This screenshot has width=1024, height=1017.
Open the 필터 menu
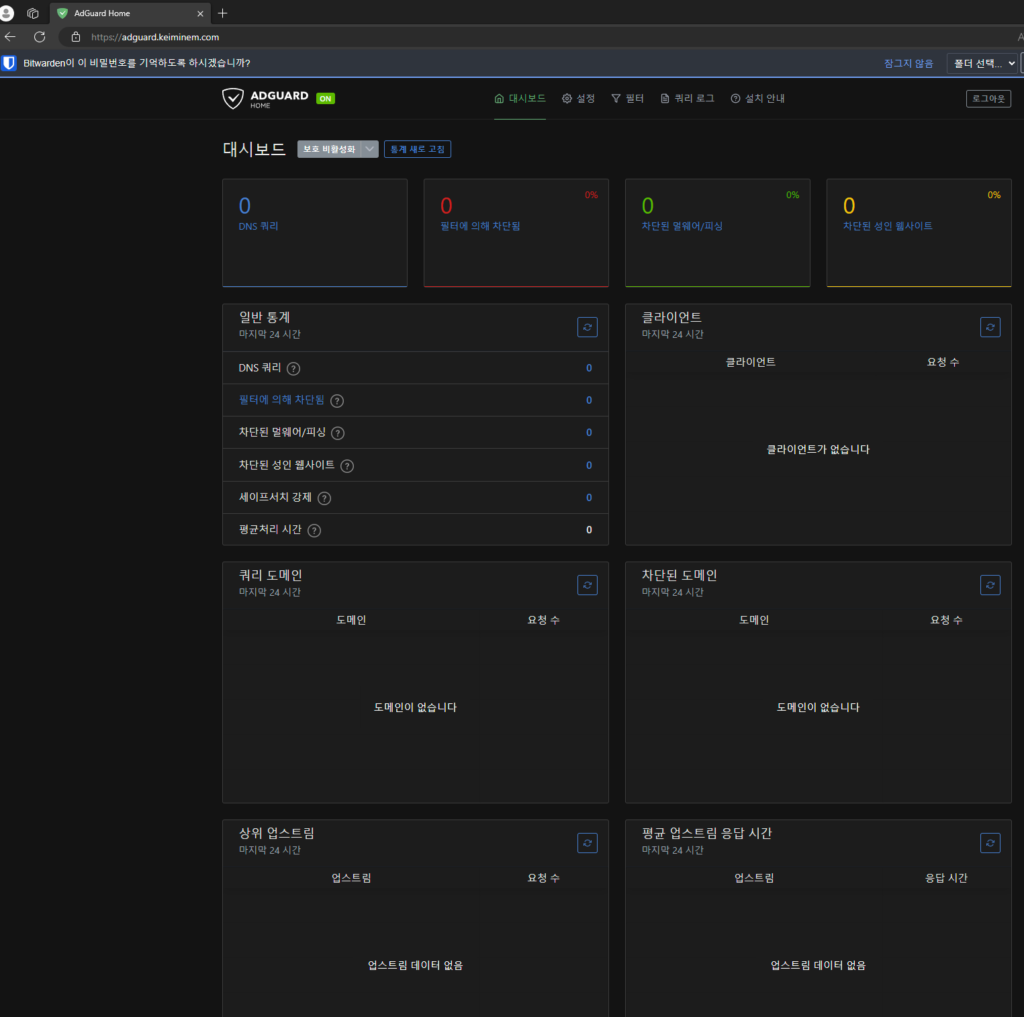coord(627,99)
